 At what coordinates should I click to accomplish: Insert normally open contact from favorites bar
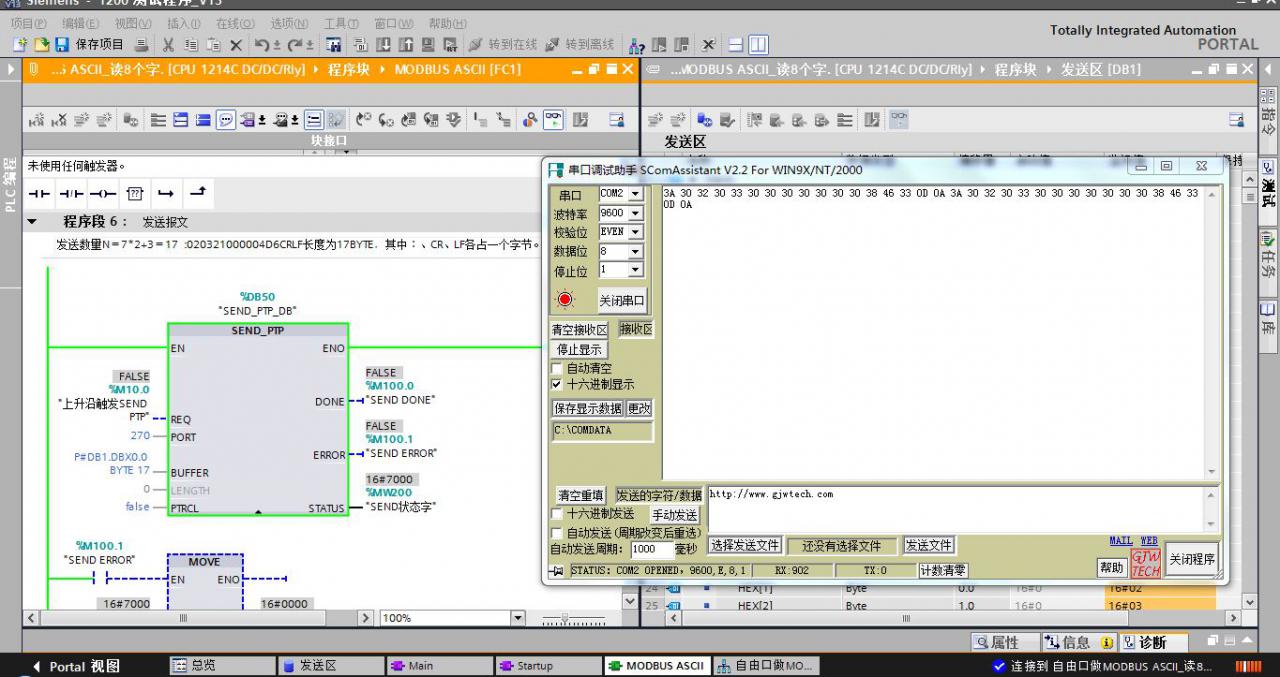click(39, 193)
